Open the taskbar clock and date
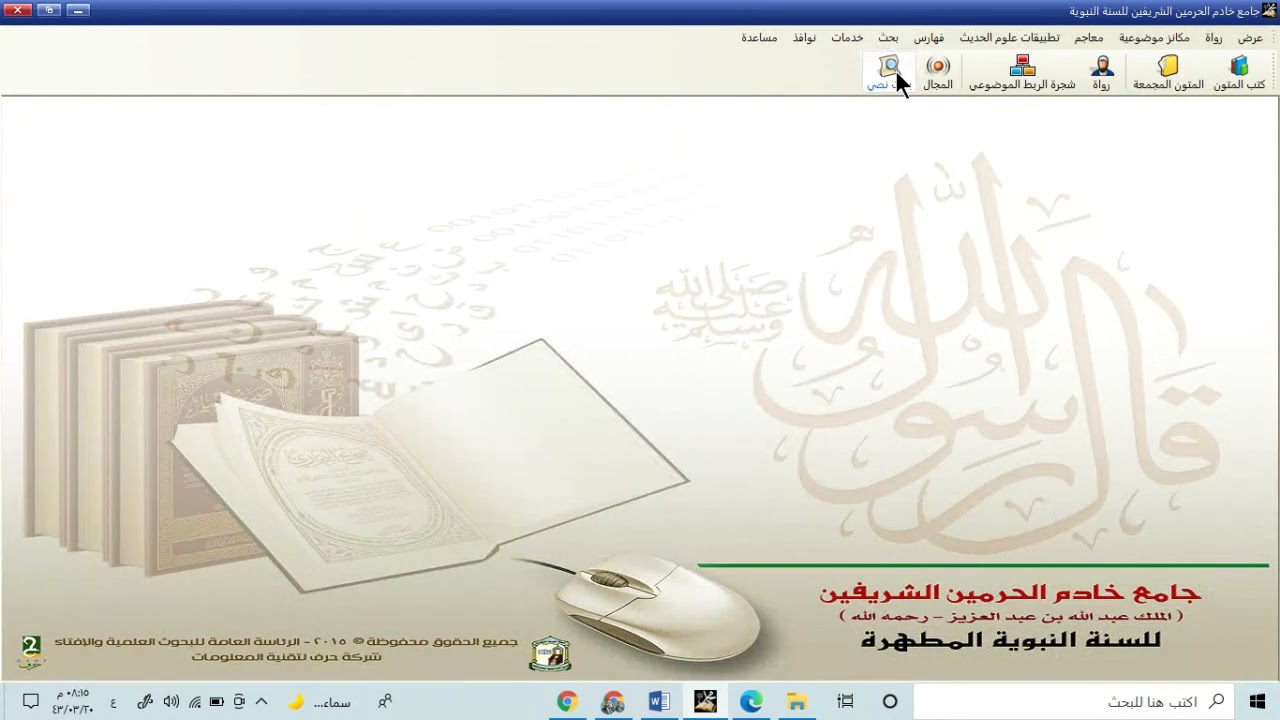 point(72,701)
